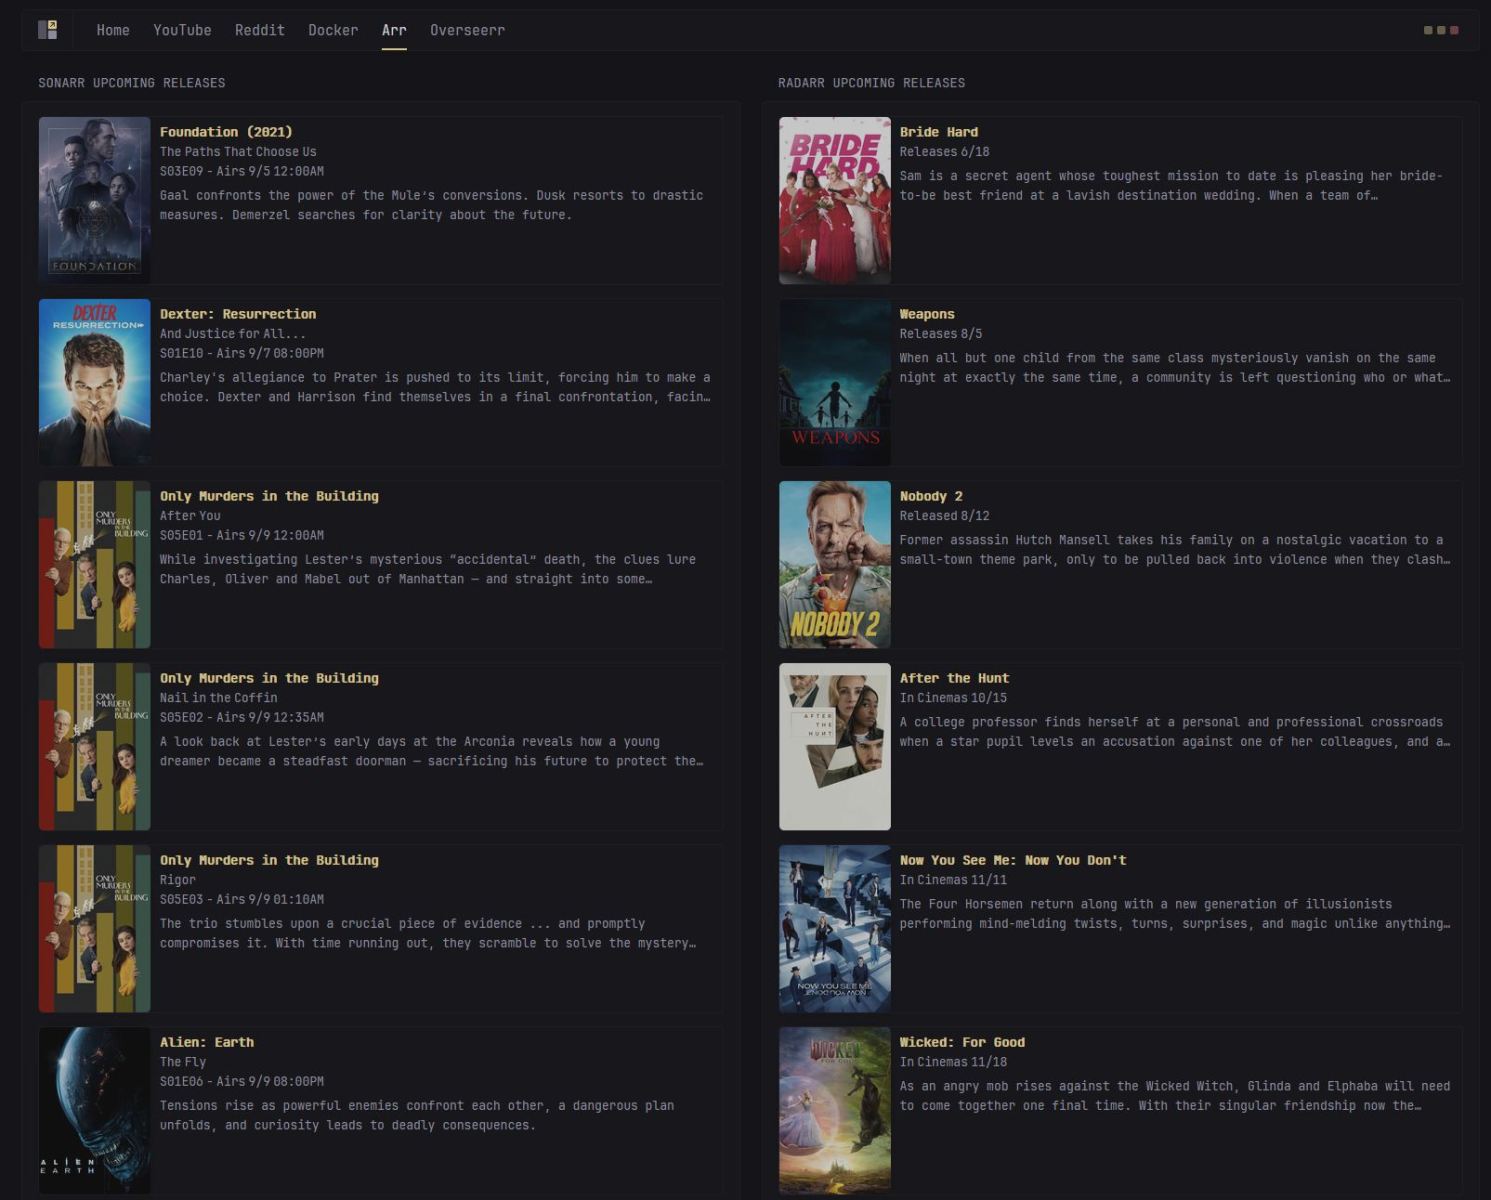
Task: Open Now You See Me: Now You Don't title
Action: pyautogui.click(x=1012, y=860)
